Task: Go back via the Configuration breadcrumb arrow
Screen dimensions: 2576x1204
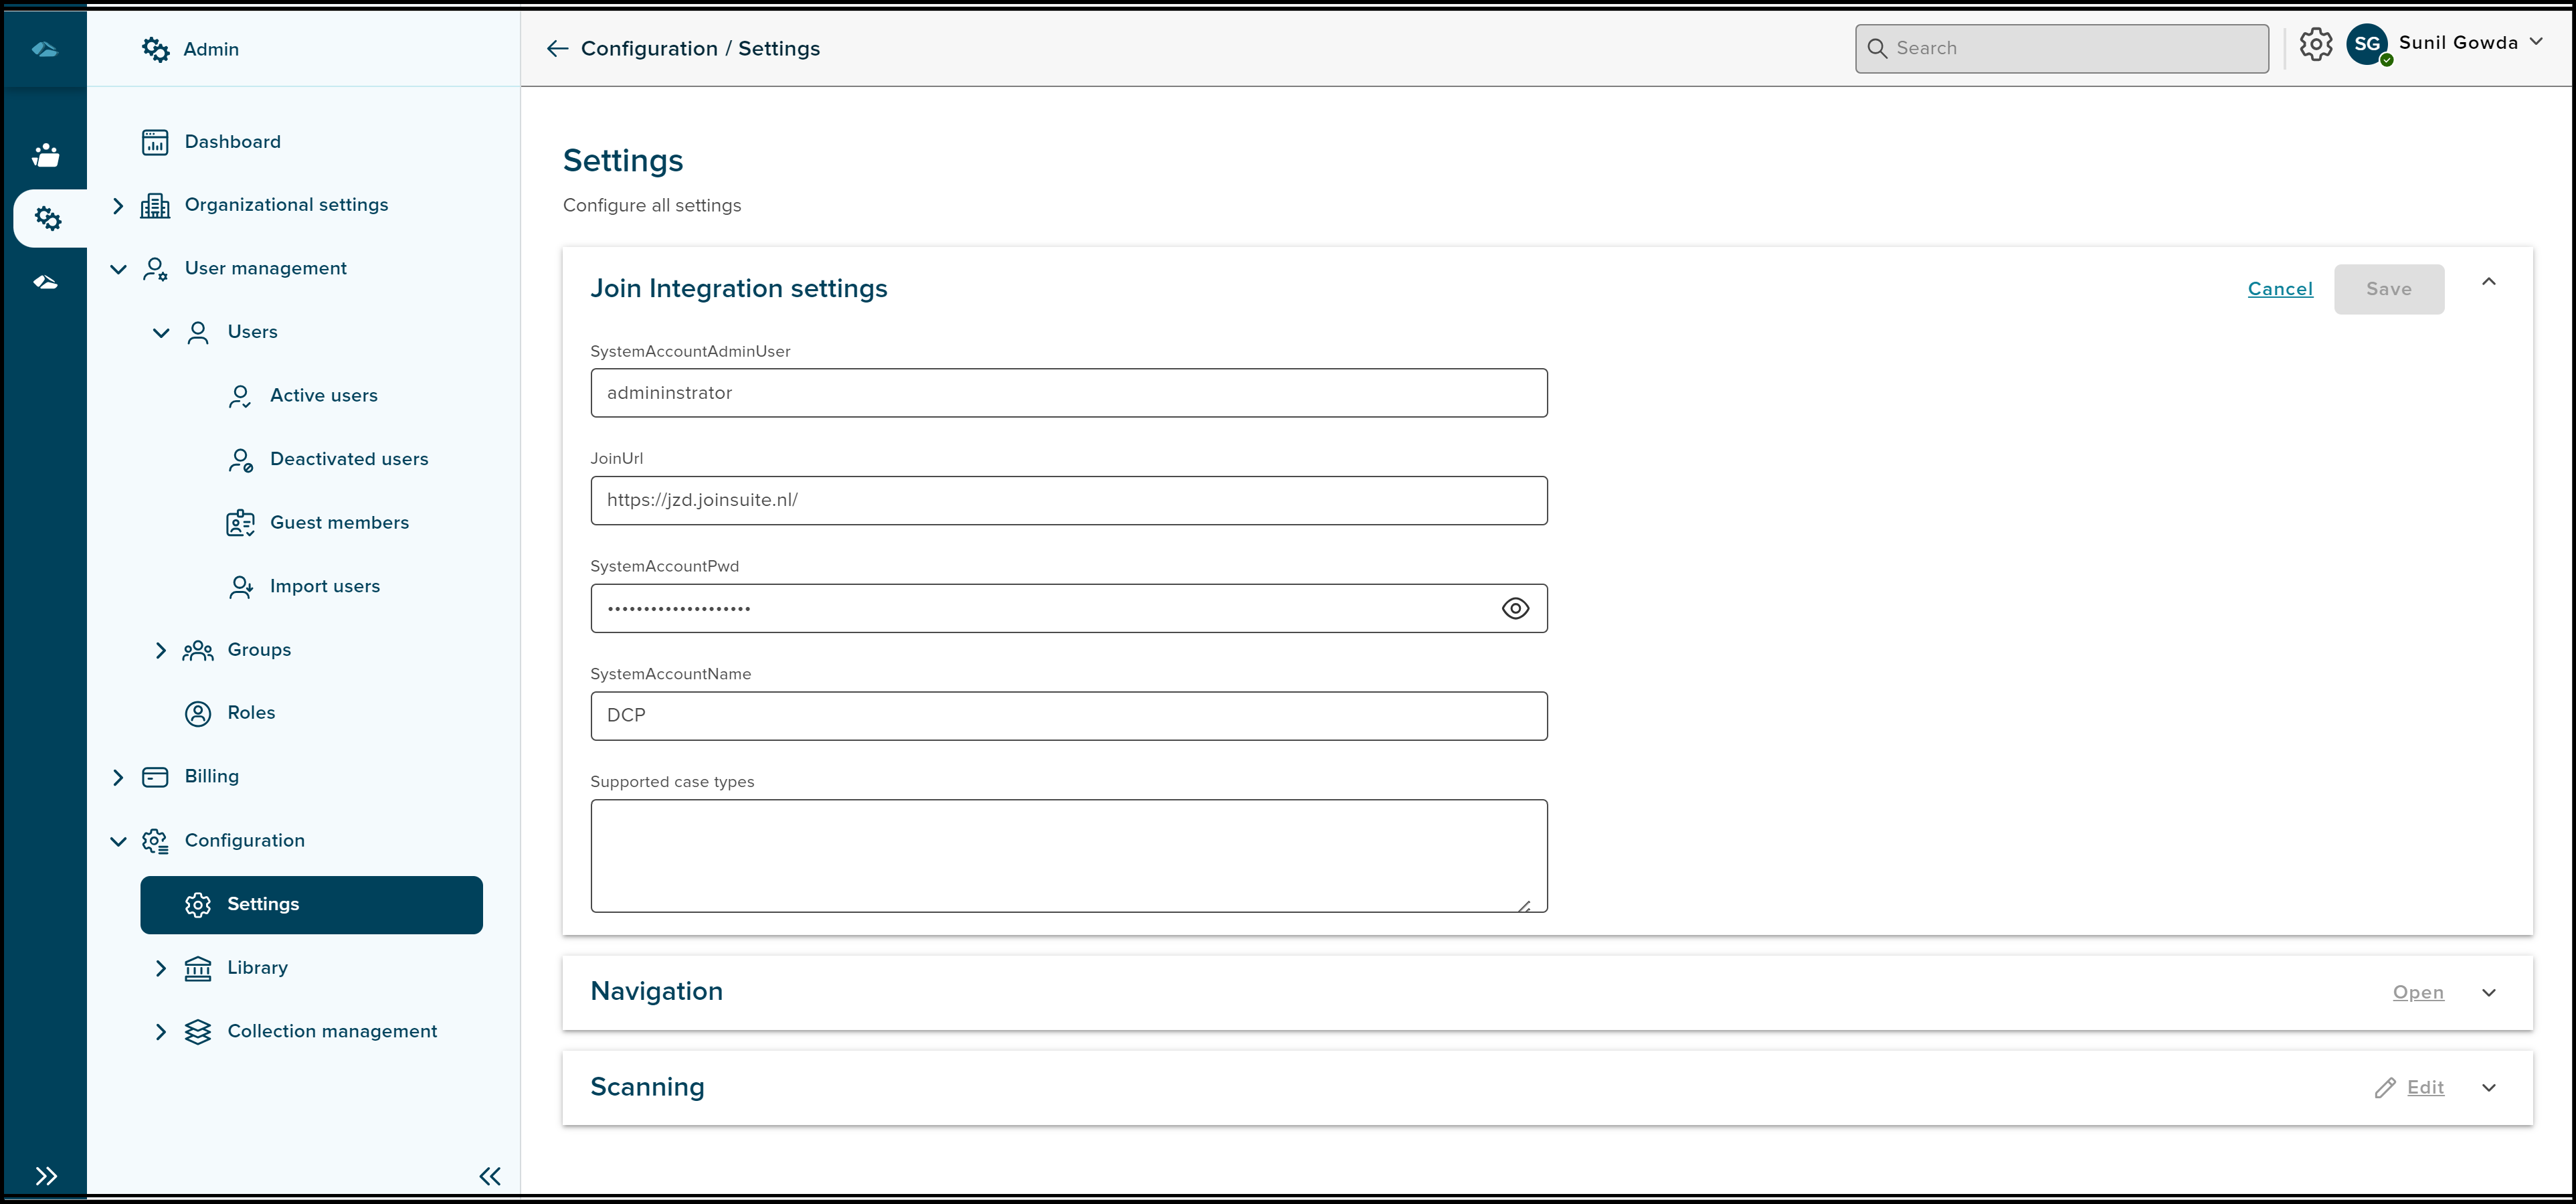Action: tap(557, 48)
